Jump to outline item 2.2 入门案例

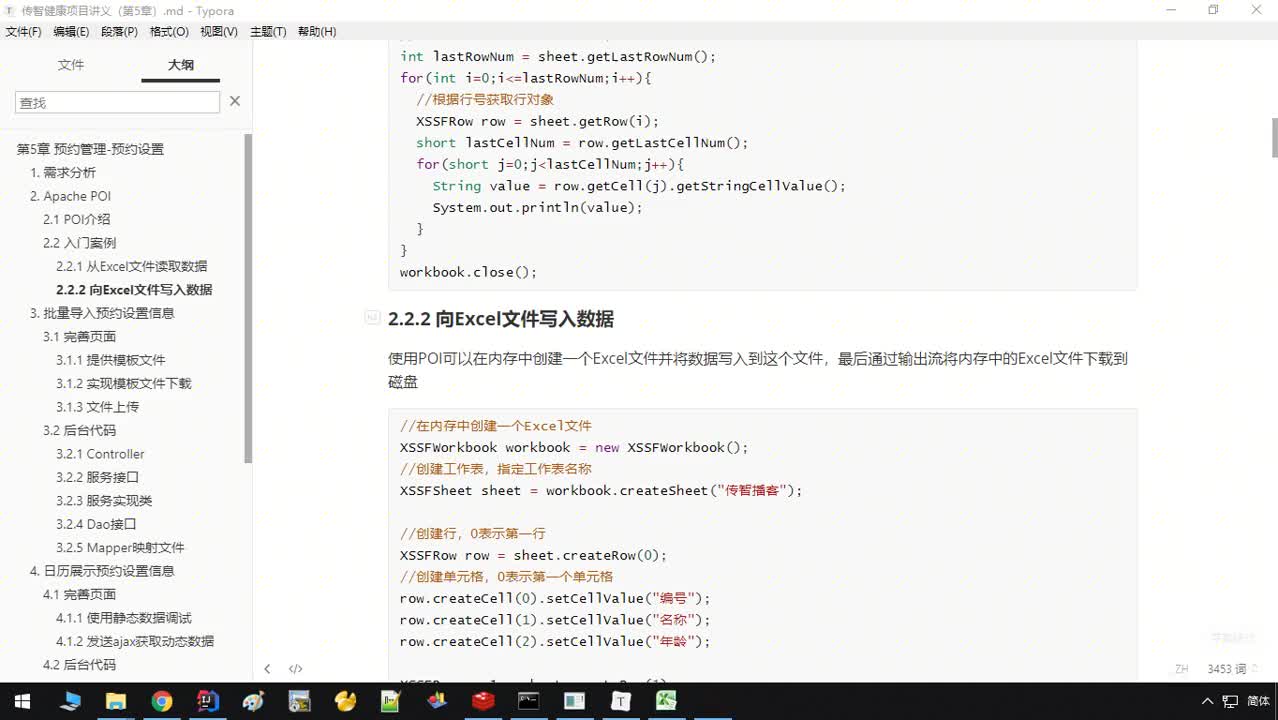[x=79, y=243]
